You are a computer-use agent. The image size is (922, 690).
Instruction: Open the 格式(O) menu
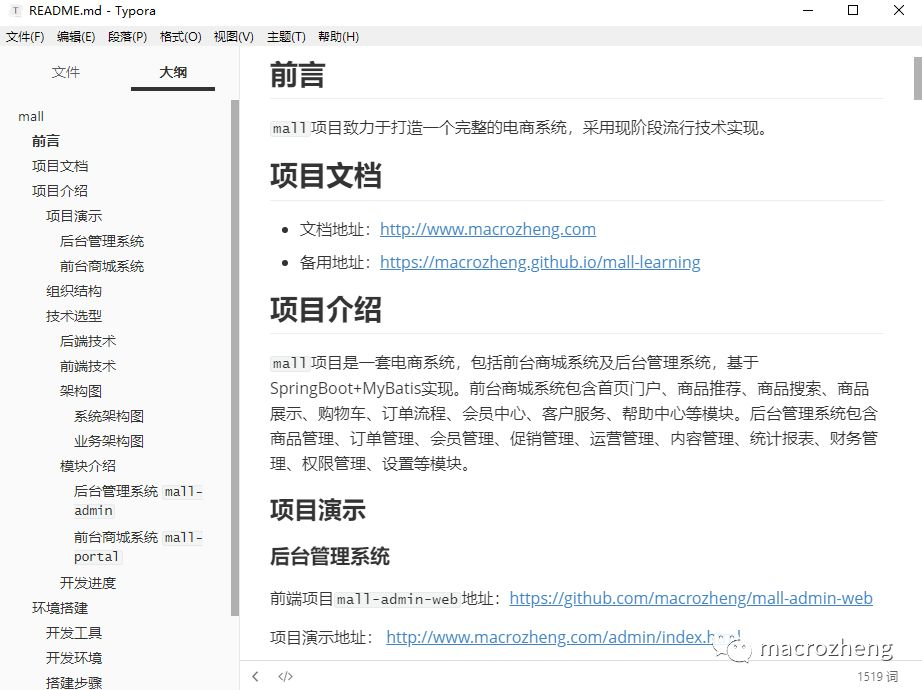(x=181, y=36)
